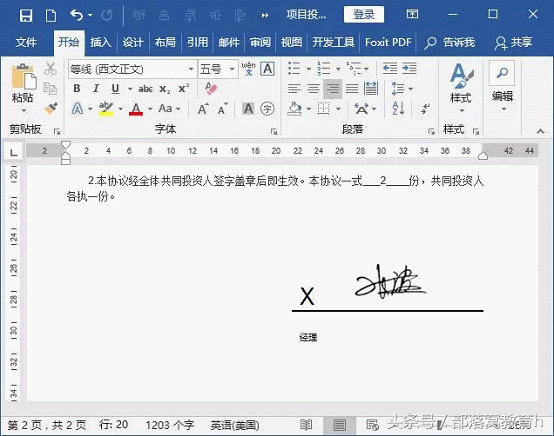This screenshot has width=554, height=436.
Task: Decrease font size with the smaller A
Action: 223,109
